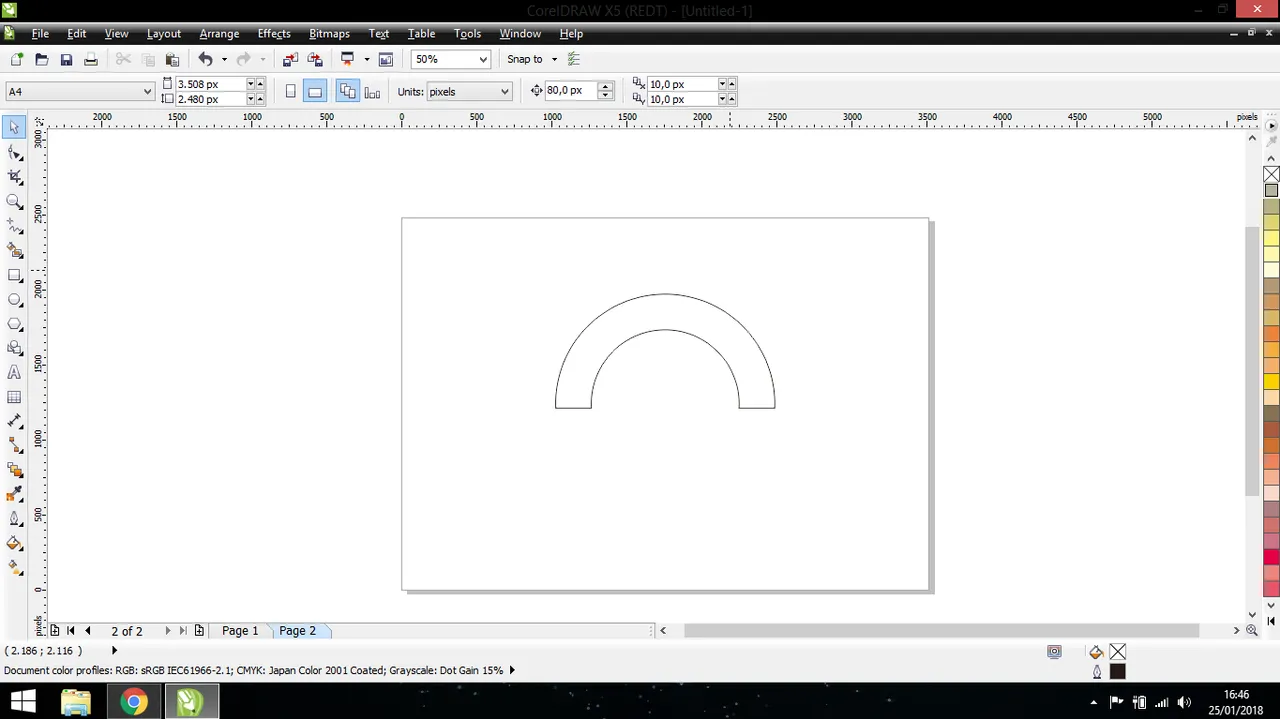Select the Pick tool
The image size is (1280, 719).
coord(14,127)
